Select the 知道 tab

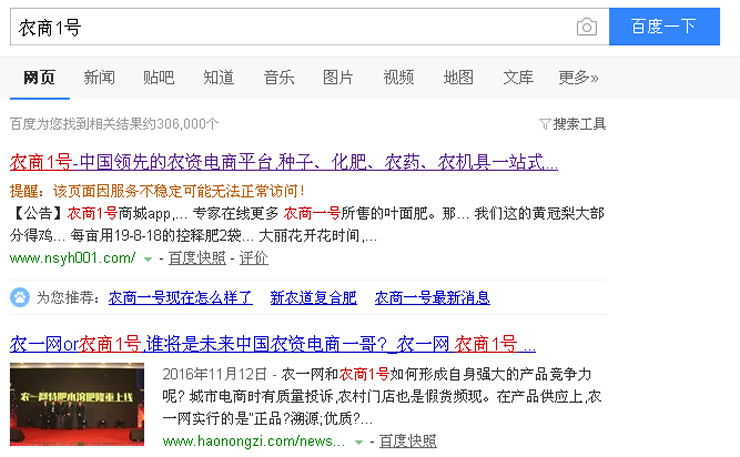coord(218,78)
